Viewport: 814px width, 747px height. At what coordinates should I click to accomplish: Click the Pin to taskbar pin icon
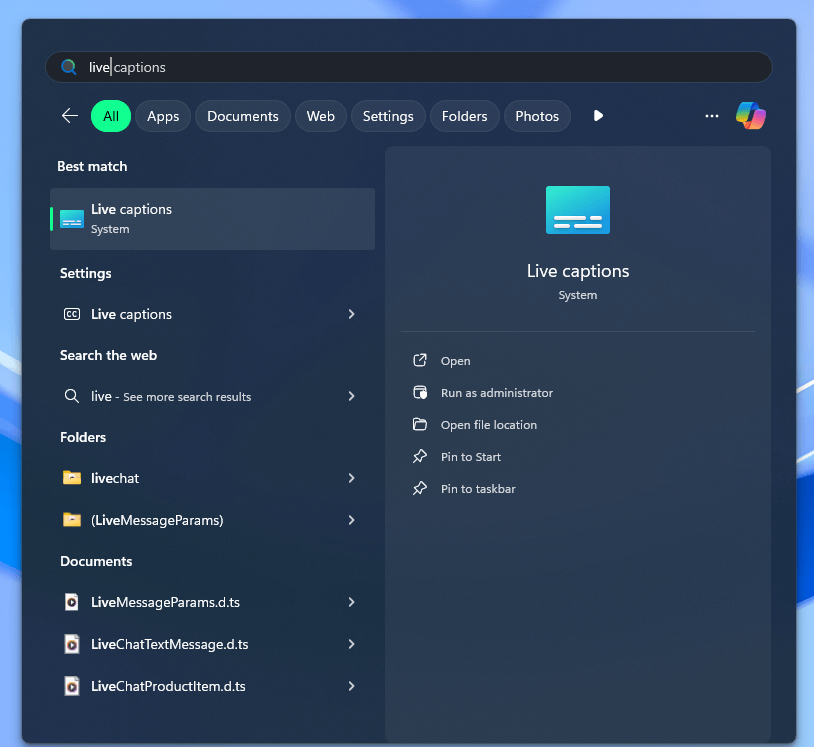point(419,488)
